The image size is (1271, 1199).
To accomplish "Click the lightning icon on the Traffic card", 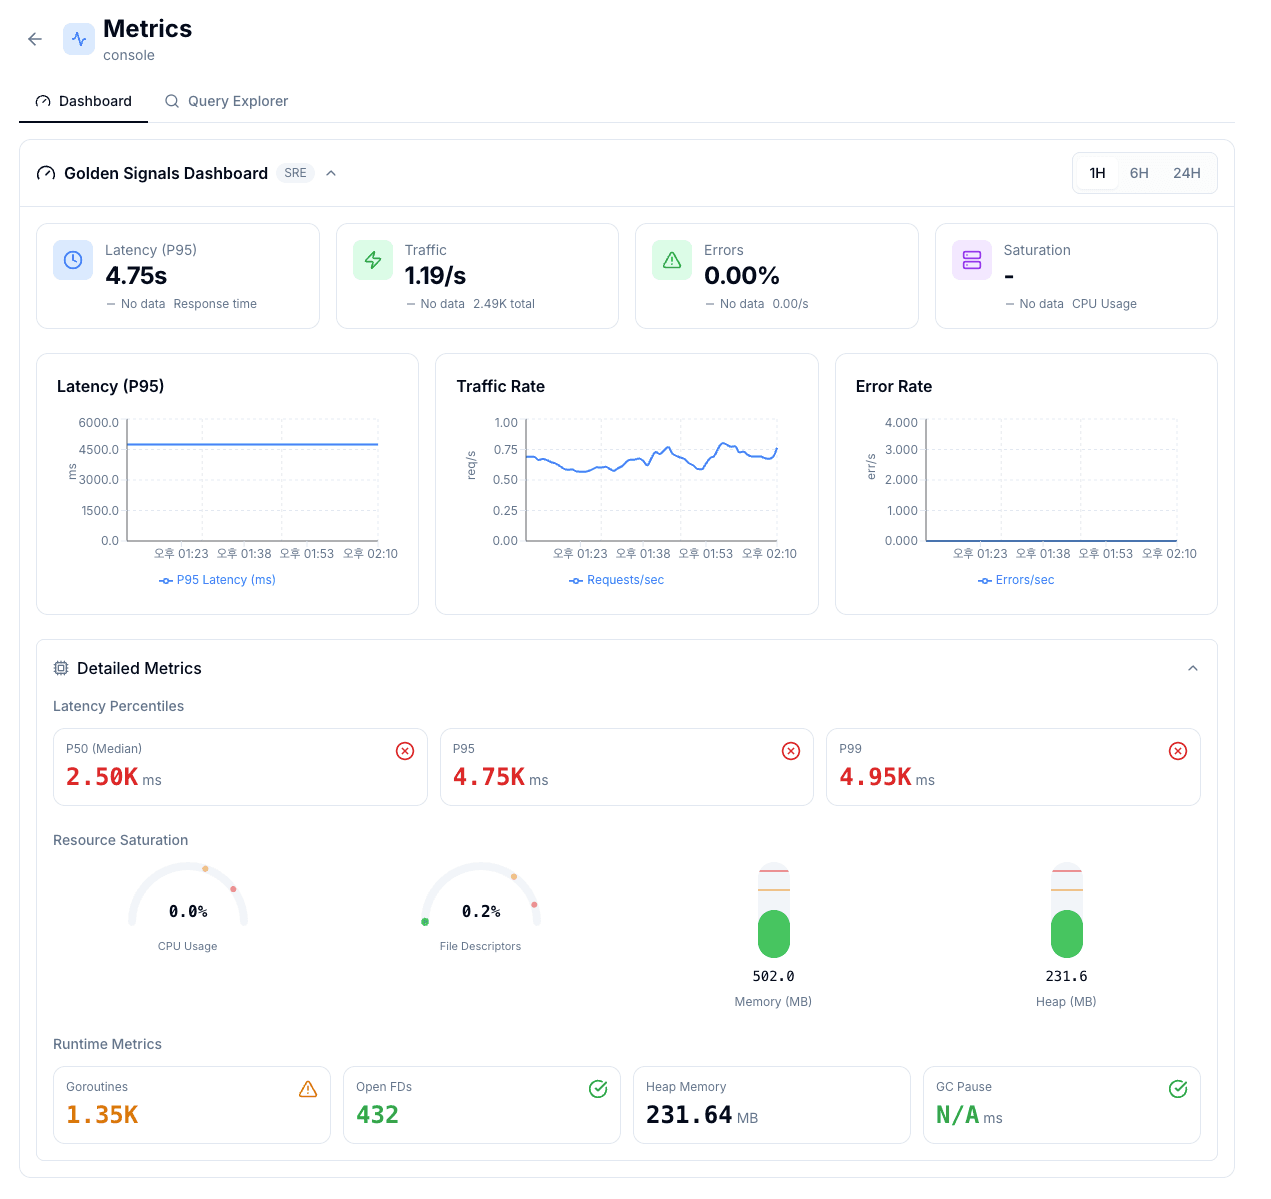I will pyautogui.click(x=372, y=260).
